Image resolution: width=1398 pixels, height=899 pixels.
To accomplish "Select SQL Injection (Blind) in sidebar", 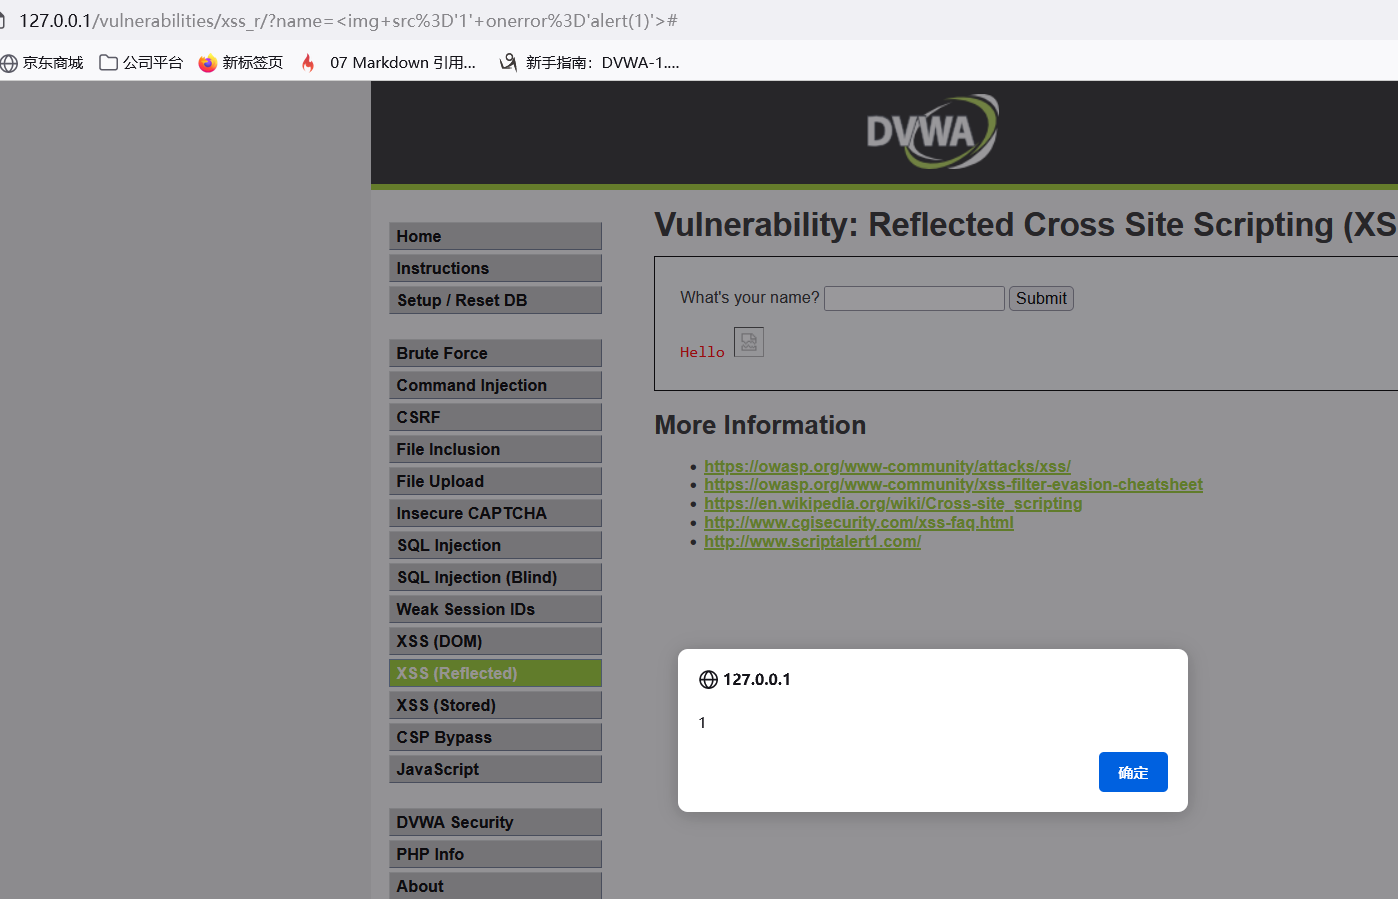I will point(495,577).
